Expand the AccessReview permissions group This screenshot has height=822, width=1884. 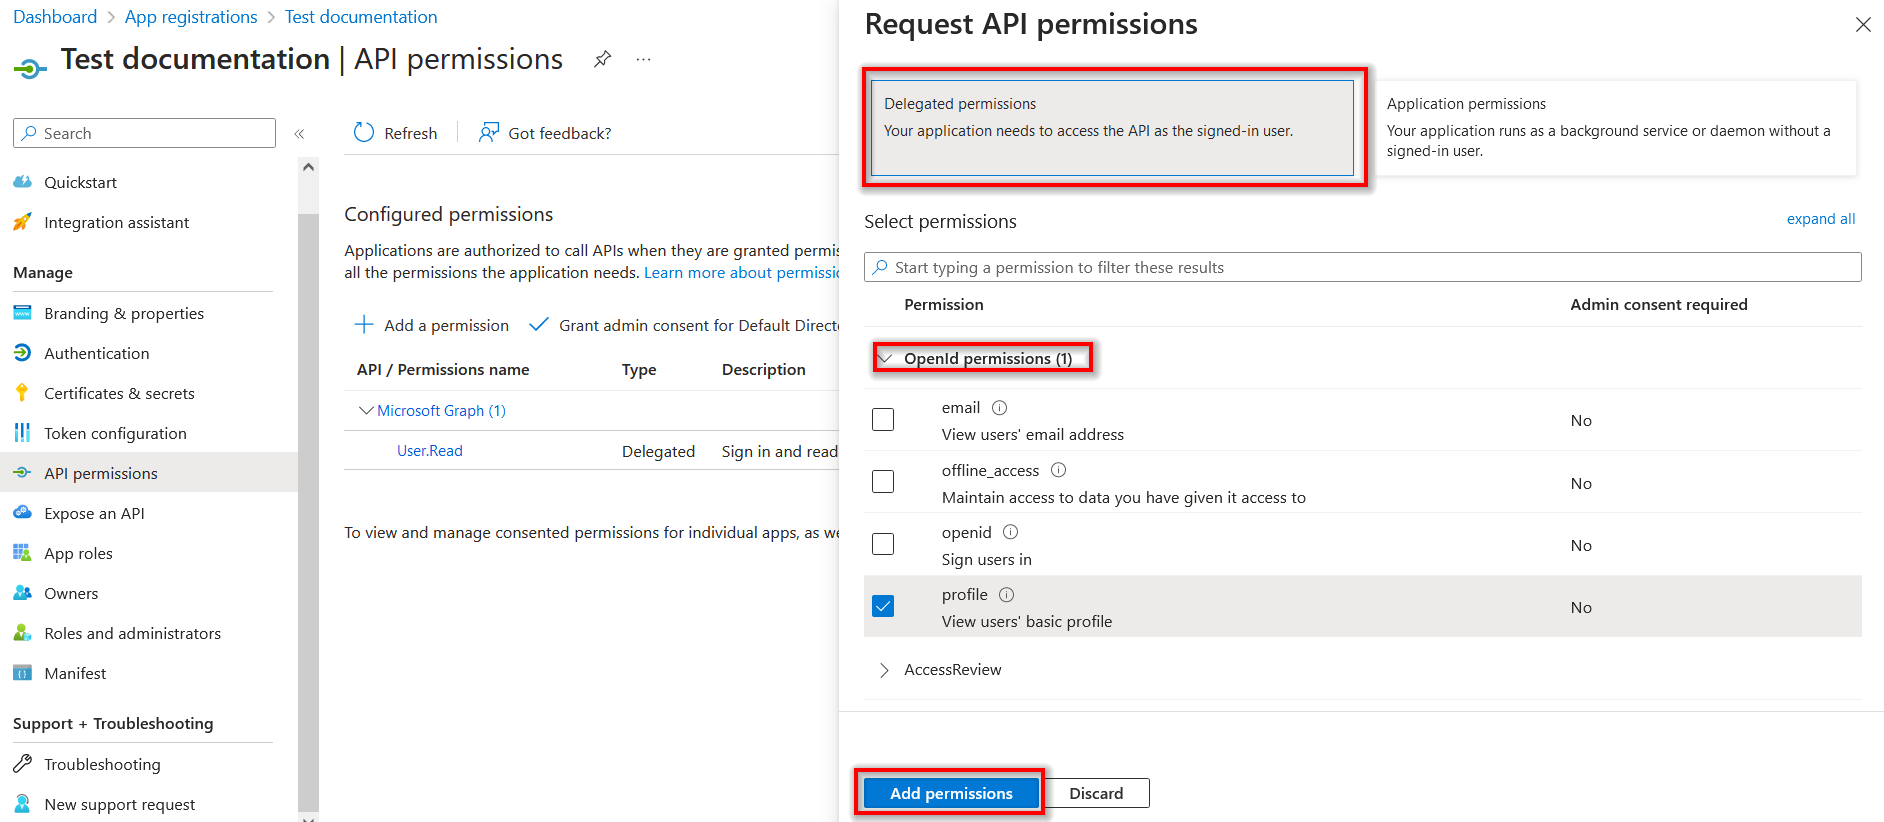tap(884, 670)
